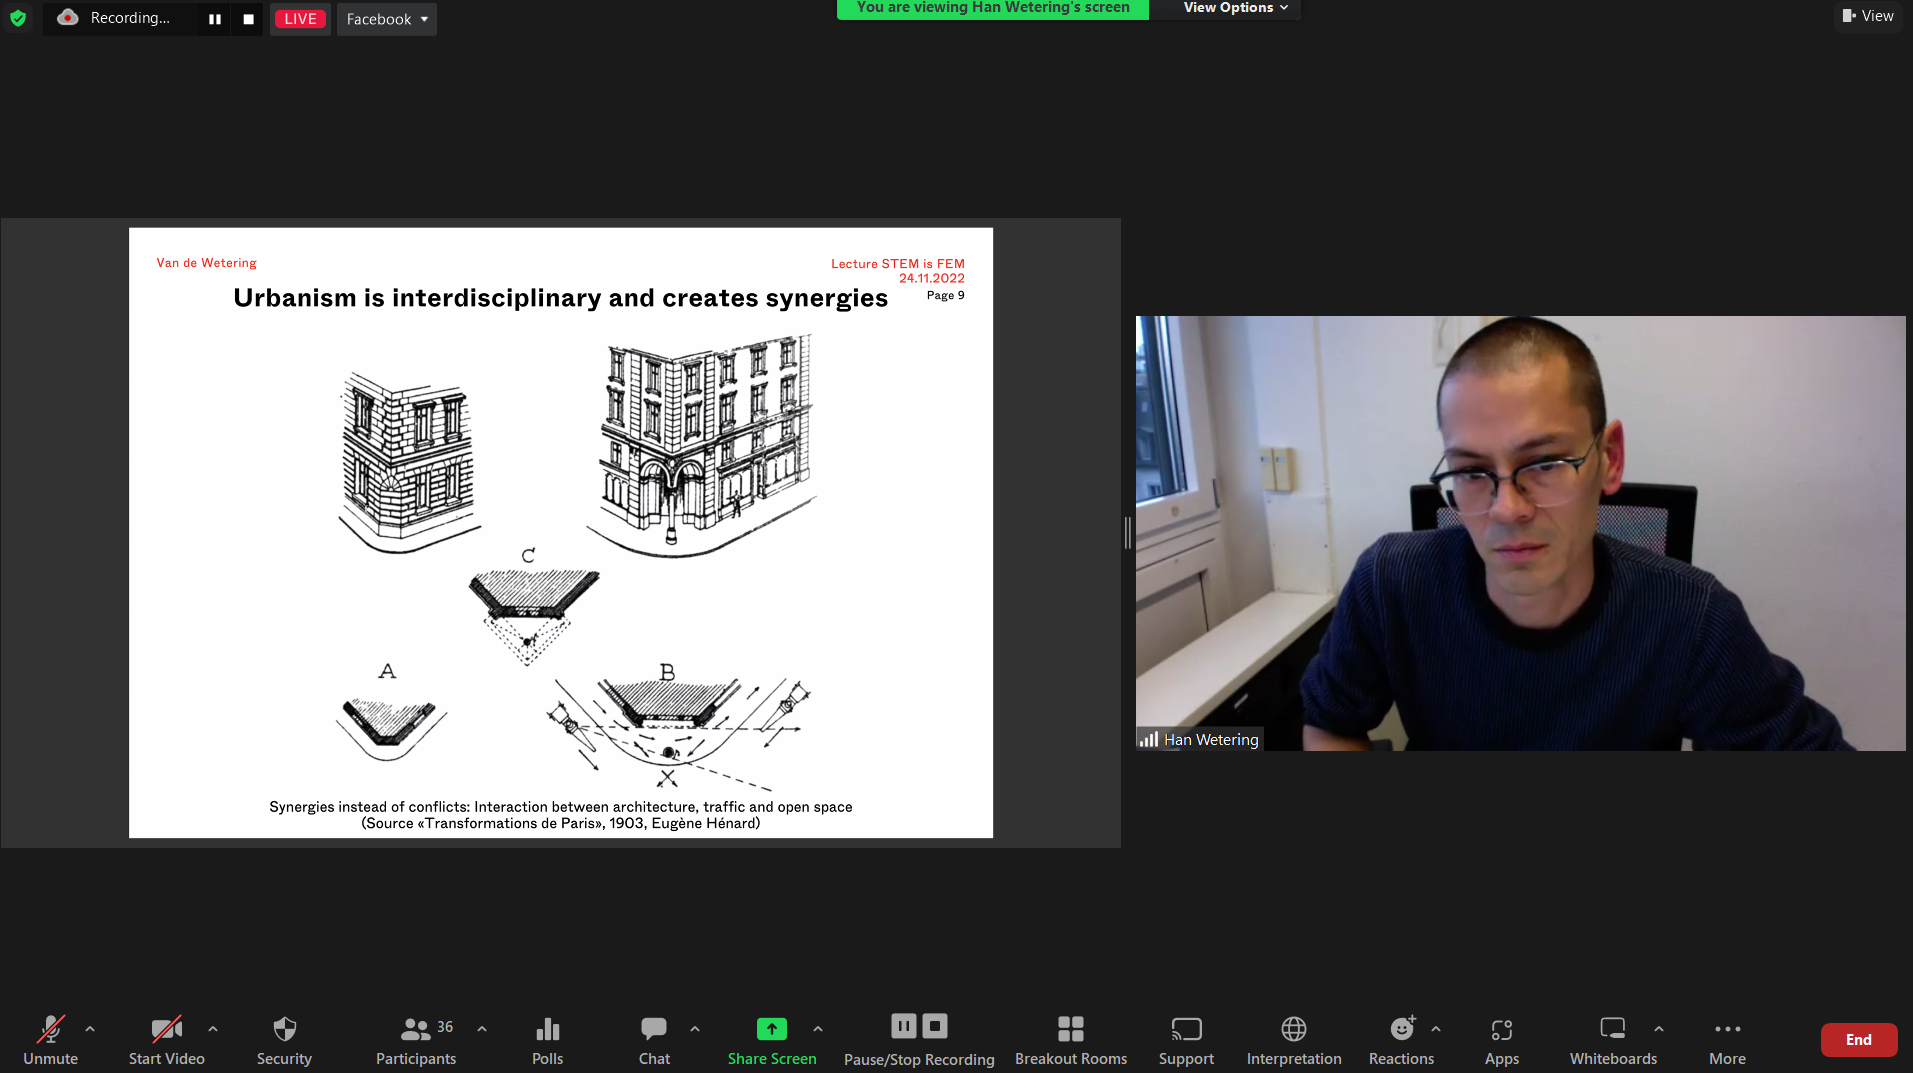Open the View layout menu
Screen dimensions: 1913x1073
[1867, 16]
